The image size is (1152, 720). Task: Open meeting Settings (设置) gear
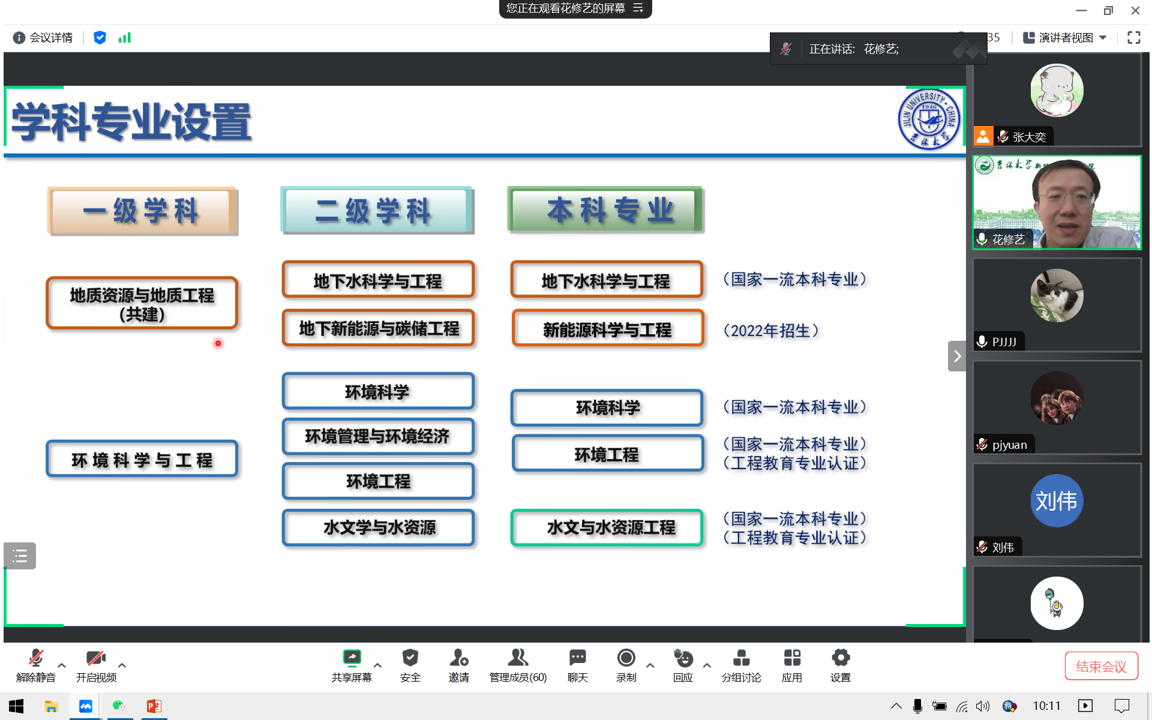coord(840,659)
